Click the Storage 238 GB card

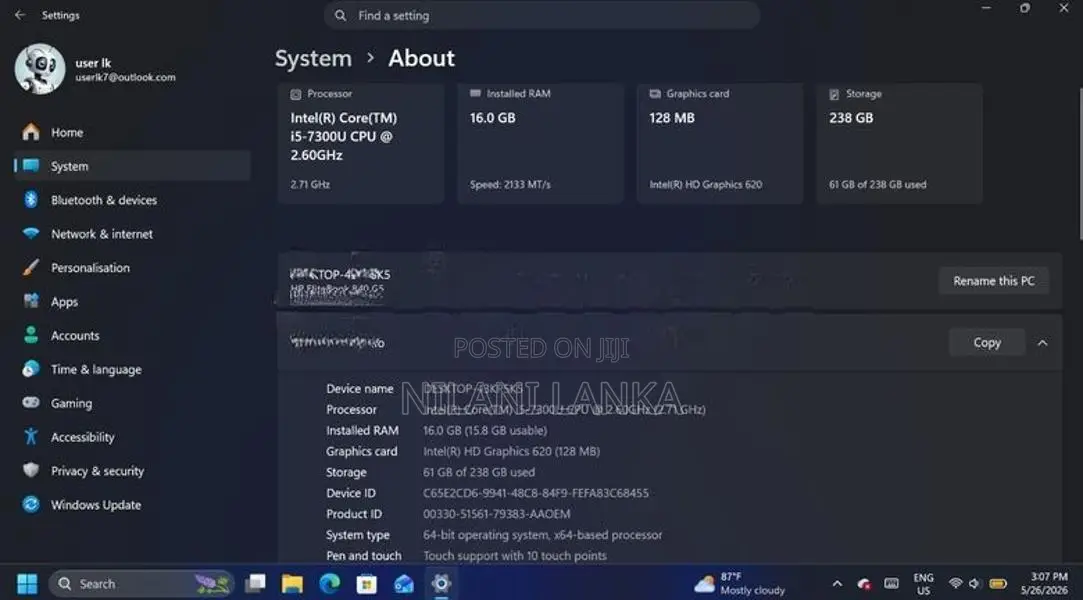pyautogui.click(x=899, y=143)
